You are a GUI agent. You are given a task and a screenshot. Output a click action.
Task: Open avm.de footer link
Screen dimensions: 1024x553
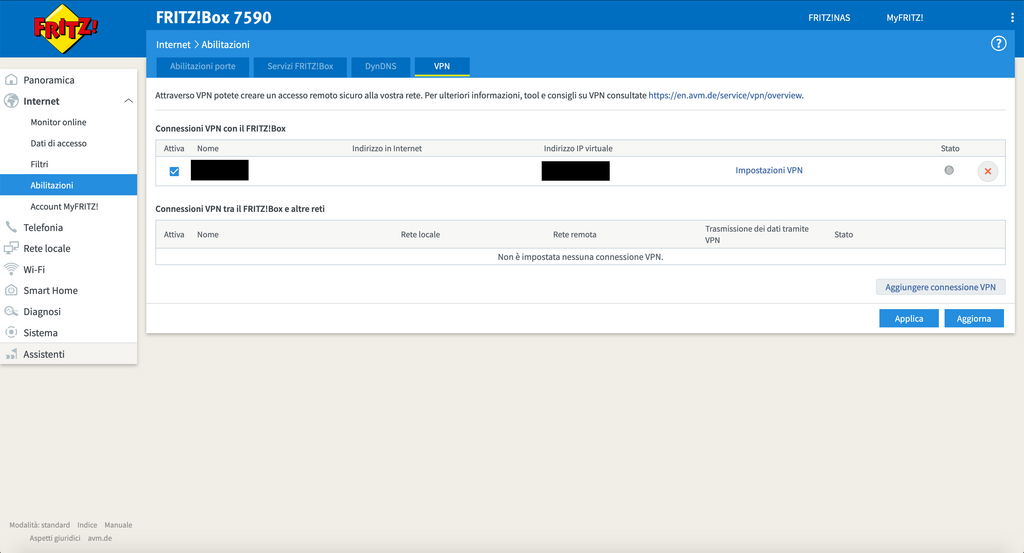click(100, 539)
